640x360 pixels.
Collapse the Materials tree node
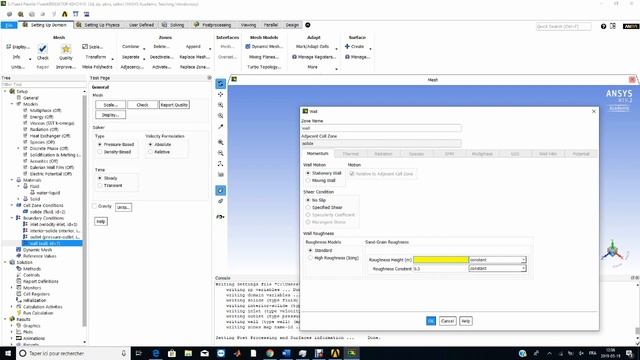pyautogui.click(x=12, y=180)
